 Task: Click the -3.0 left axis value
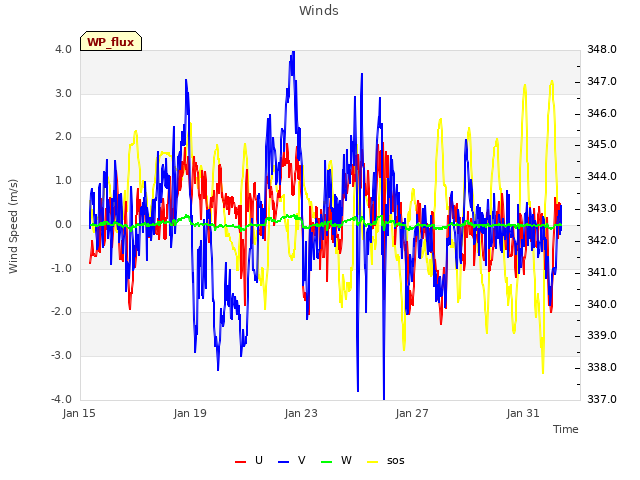point(61,356)
